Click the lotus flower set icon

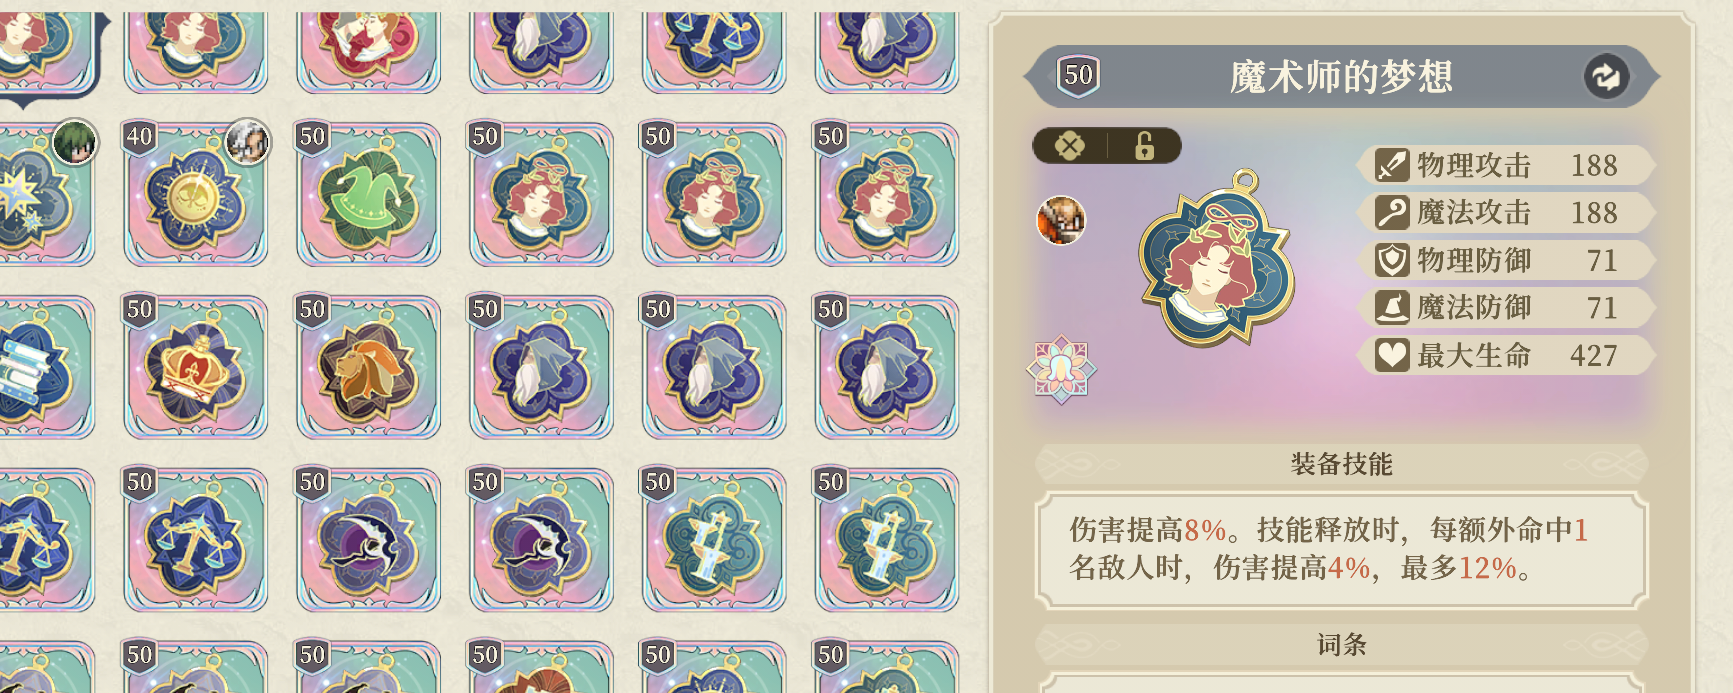click(1061, 370)
